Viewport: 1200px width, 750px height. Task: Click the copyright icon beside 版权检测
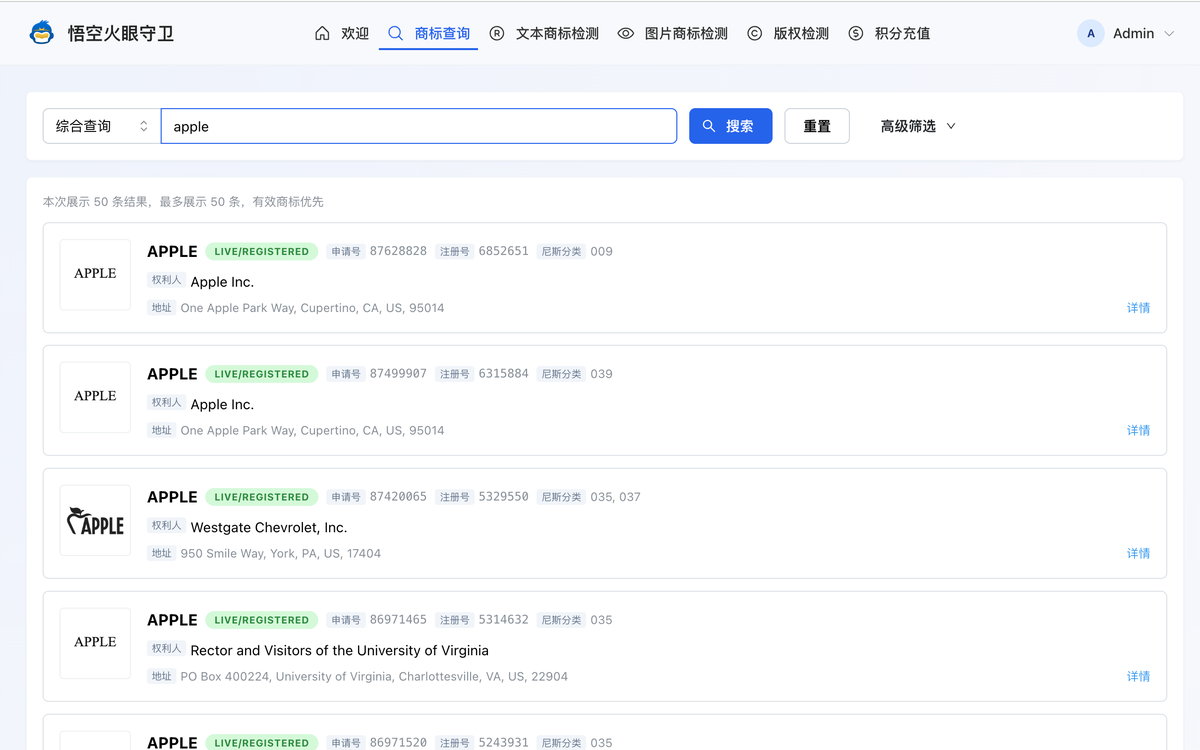click(x=755, y=33)
